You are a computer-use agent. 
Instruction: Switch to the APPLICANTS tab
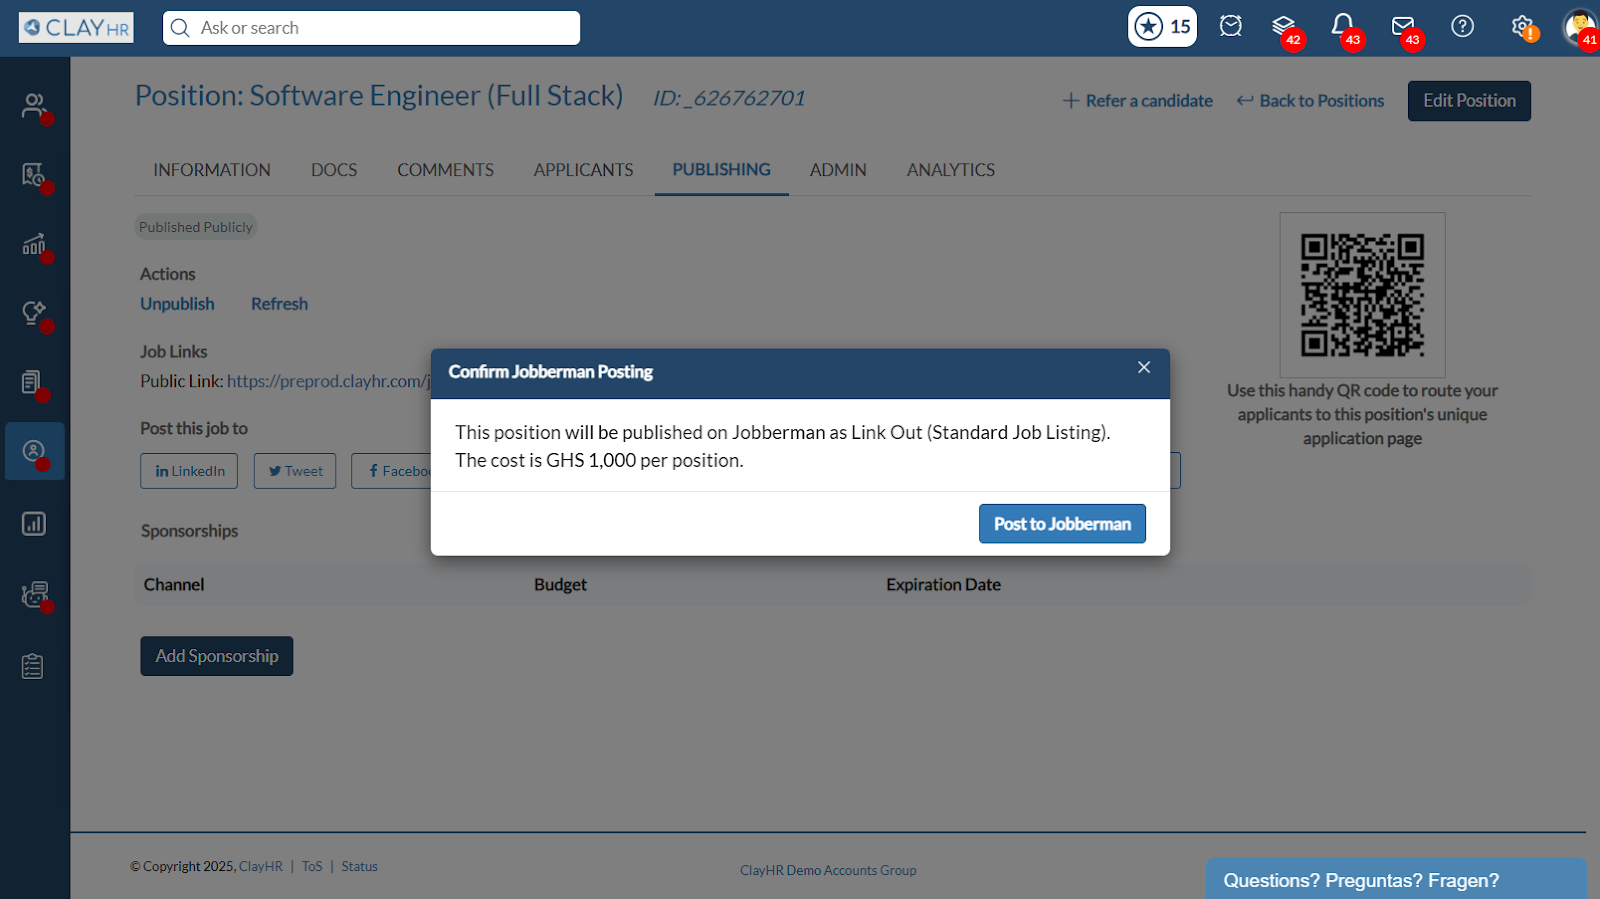(583, 170)
